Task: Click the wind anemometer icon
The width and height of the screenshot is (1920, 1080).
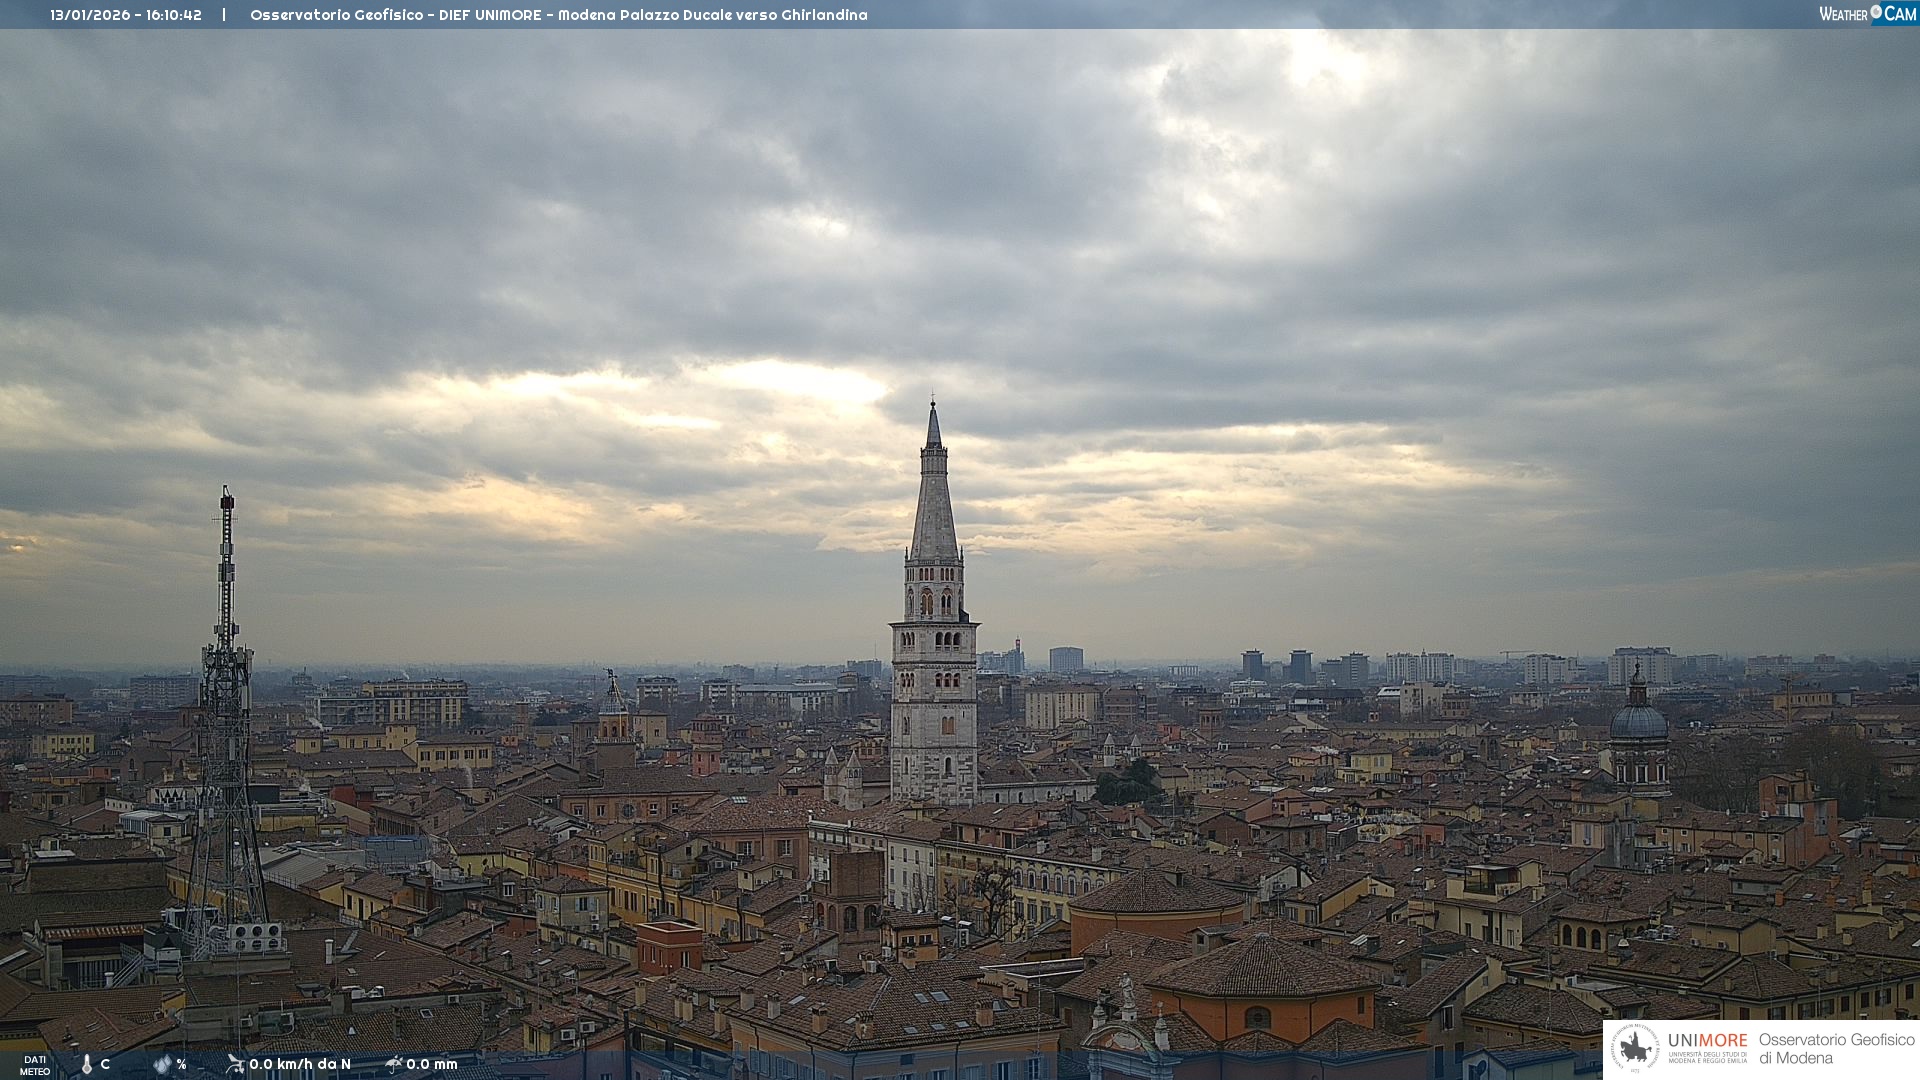Action: click(x=235, y=1064)
